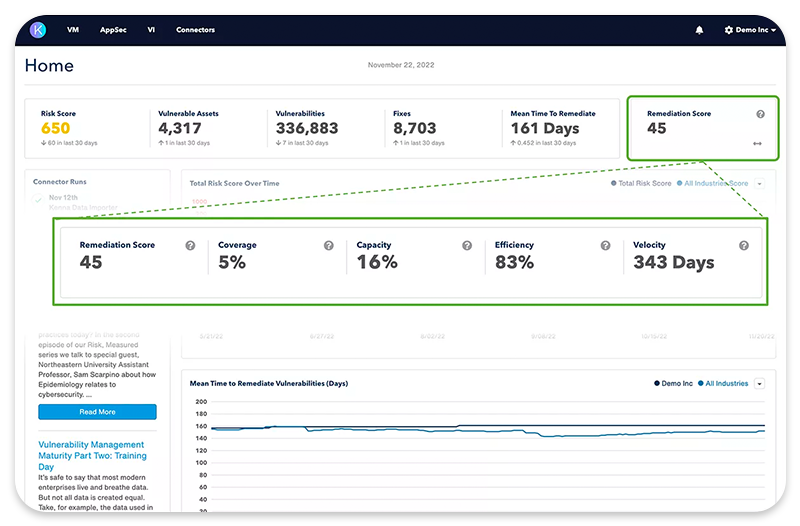Click Capacity value 16%
Screen dimensions: 800x526
pyautogui.click(x=377, y=262)
